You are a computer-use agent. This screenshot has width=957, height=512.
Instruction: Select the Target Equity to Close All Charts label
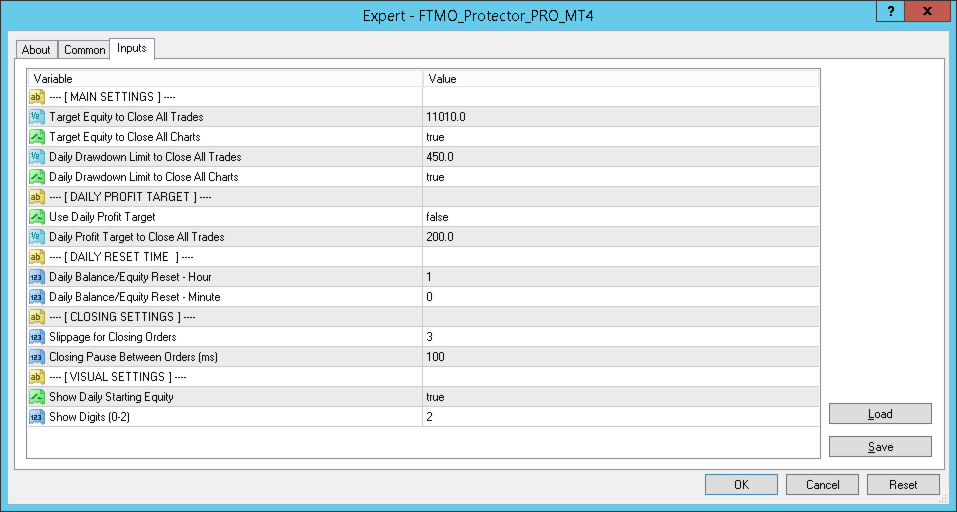pyautogui.click(x=125, y=137)
